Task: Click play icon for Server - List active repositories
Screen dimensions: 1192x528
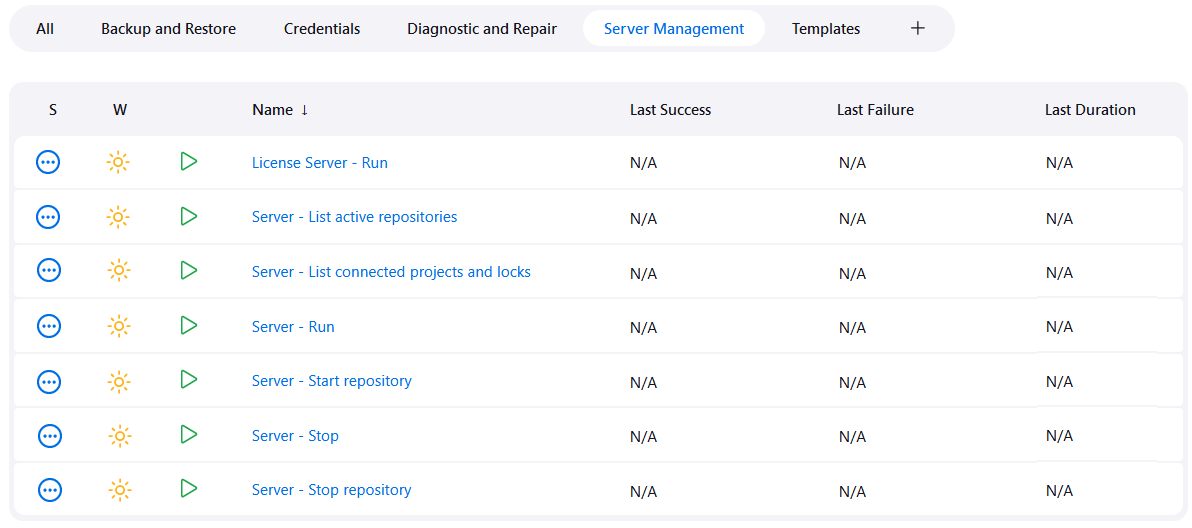Action: 188,216
